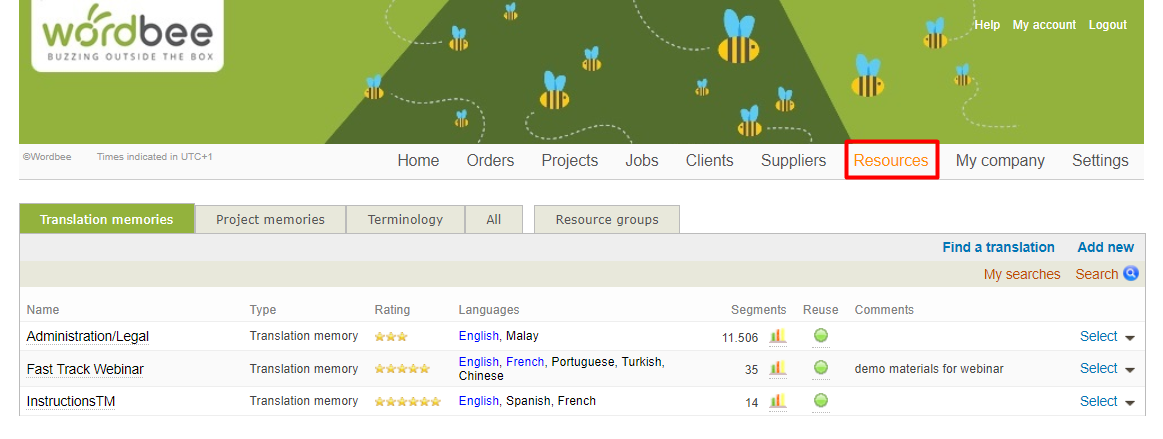This screenshot has height=439, width=1163.
Task: Click green reuse indicator for Administration/Legal
Action: click(821, 336)
